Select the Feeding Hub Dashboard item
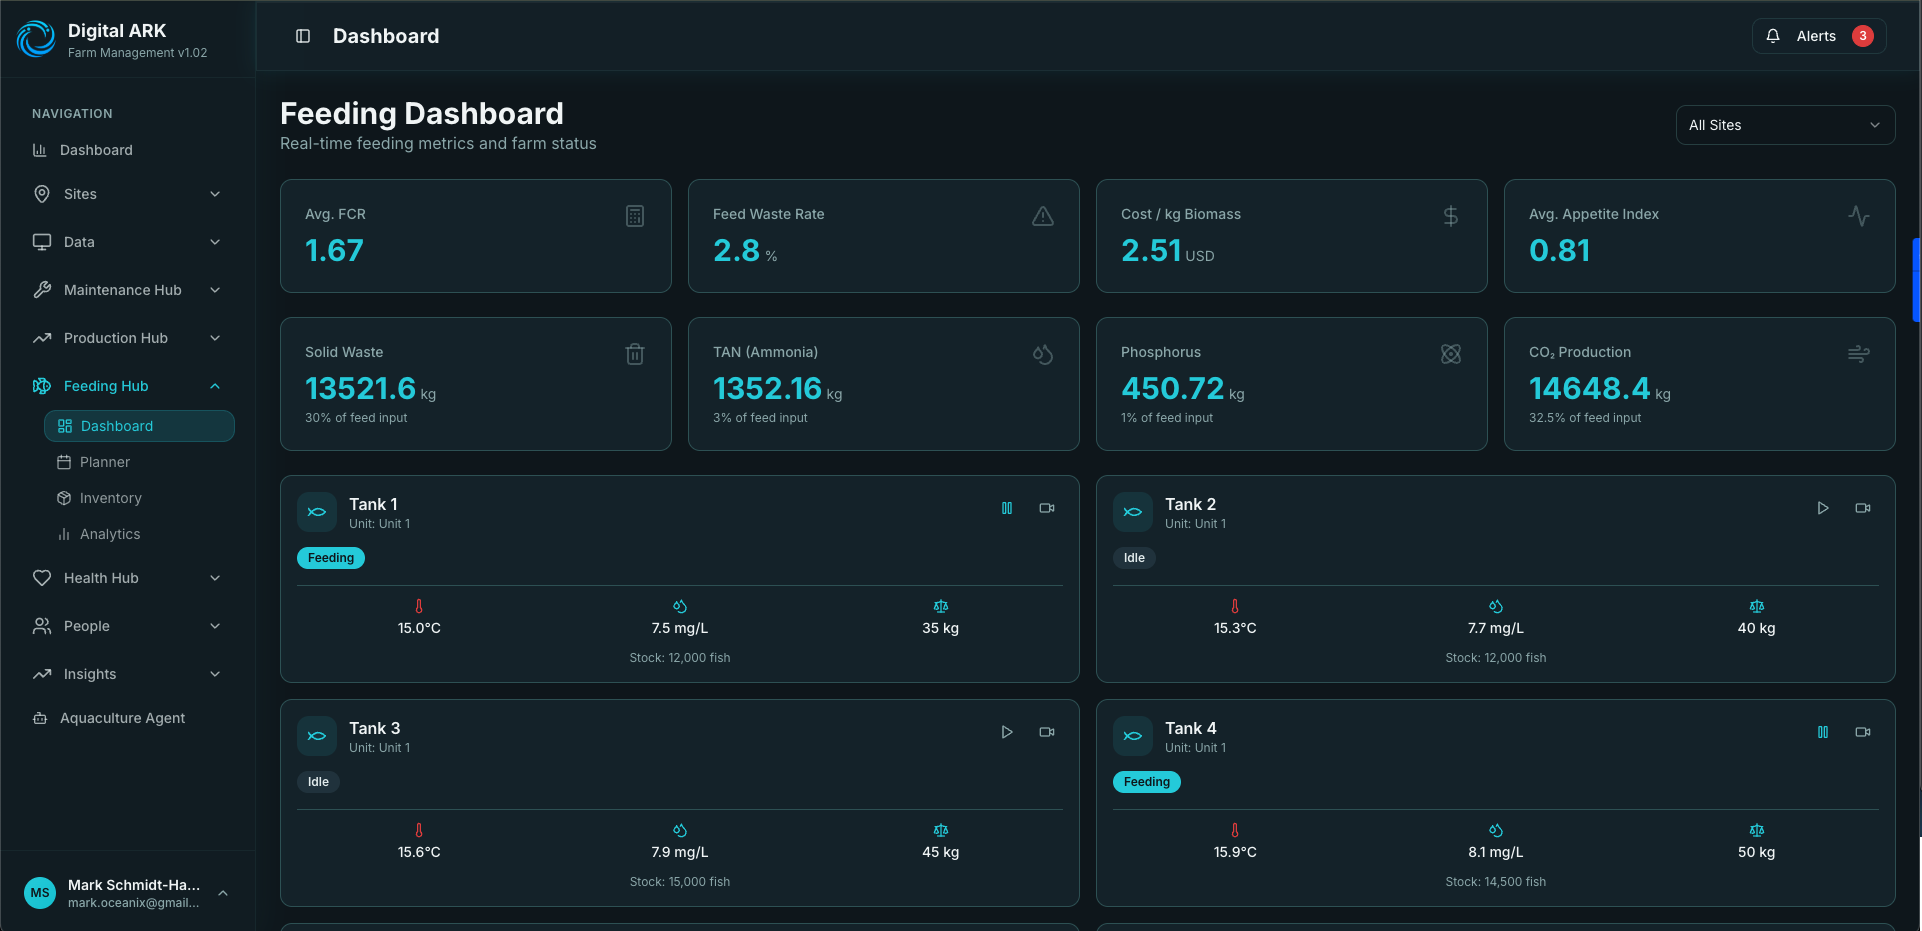This screenshot has width=1922, height=931. pos(139,426)
